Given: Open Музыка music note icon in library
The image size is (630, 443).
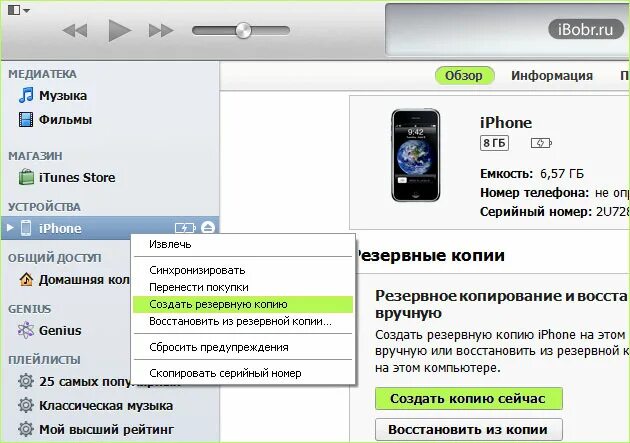Looking at the screenshot, I should (26, 95).
